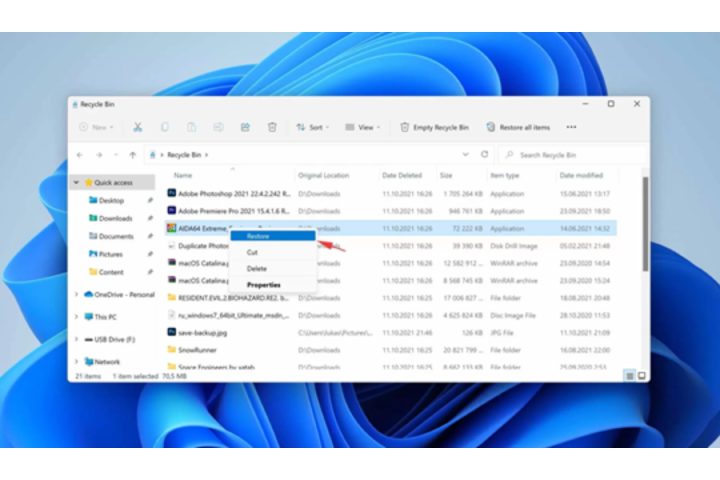This screenshot has width=720, height=480.
Task: Select Network in sidebar
Action: (x=102, y=362)
